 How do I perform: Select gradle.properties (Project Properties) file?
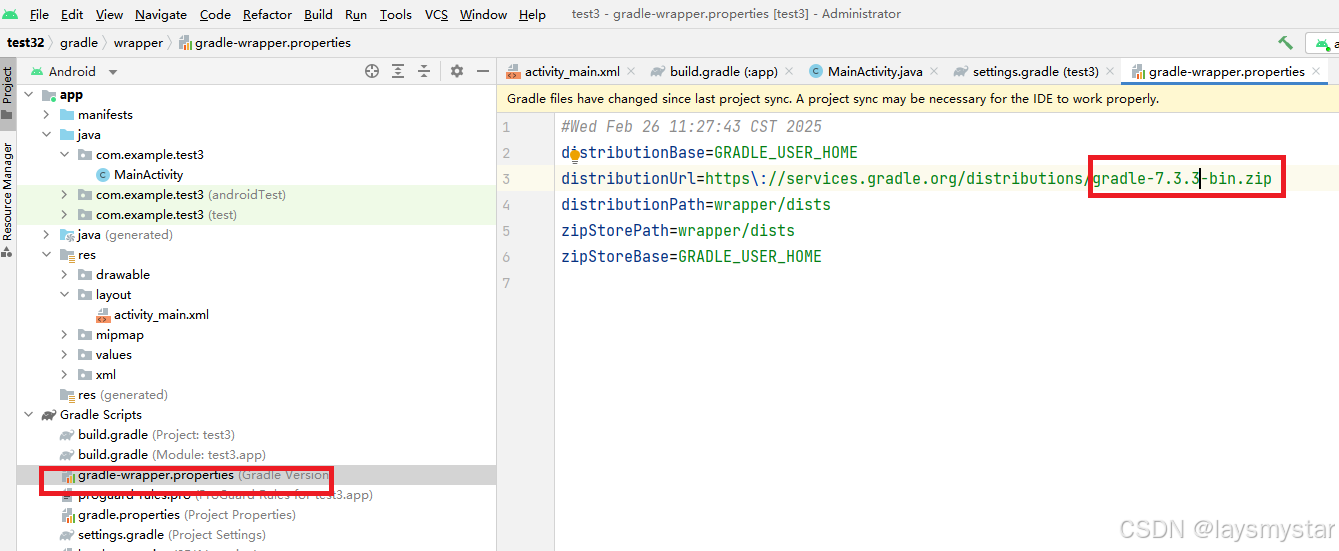pos(186,515)
